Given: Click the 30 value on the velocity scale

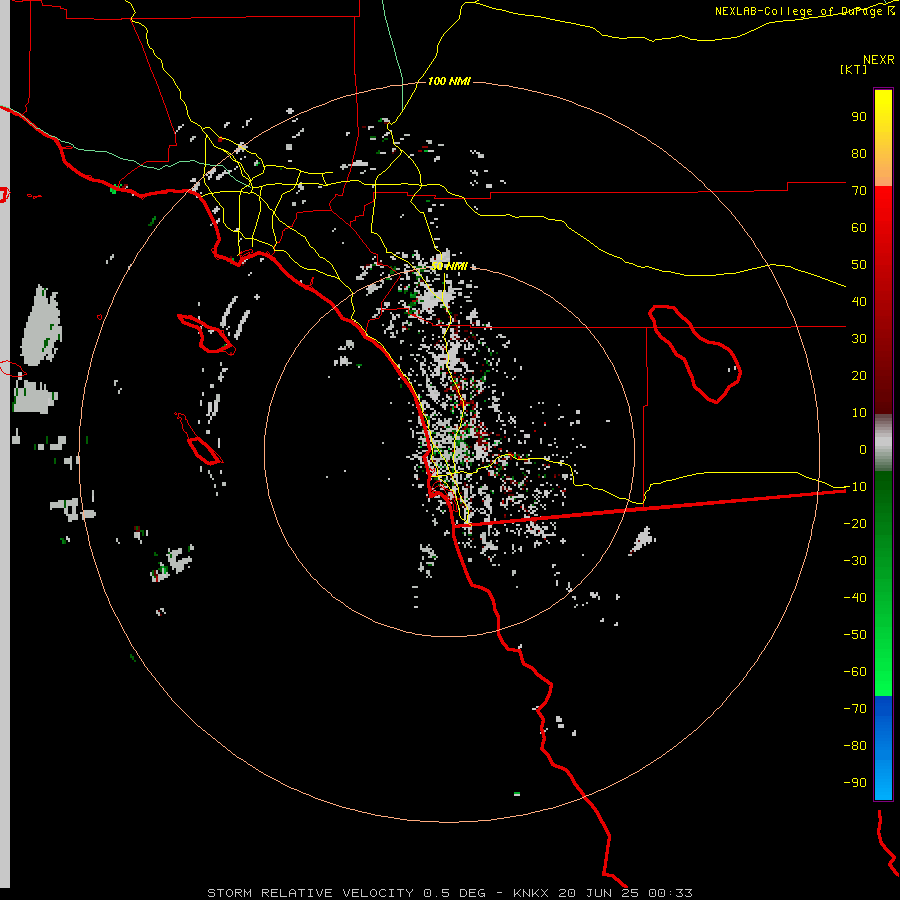Looking at the screenshot, I should pyautogui.click(x=859, y=339).
